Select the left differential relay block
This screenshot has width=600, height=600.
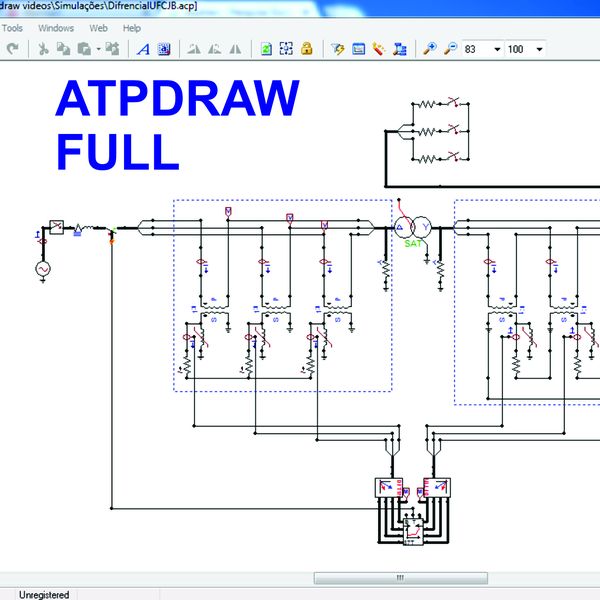389,488
